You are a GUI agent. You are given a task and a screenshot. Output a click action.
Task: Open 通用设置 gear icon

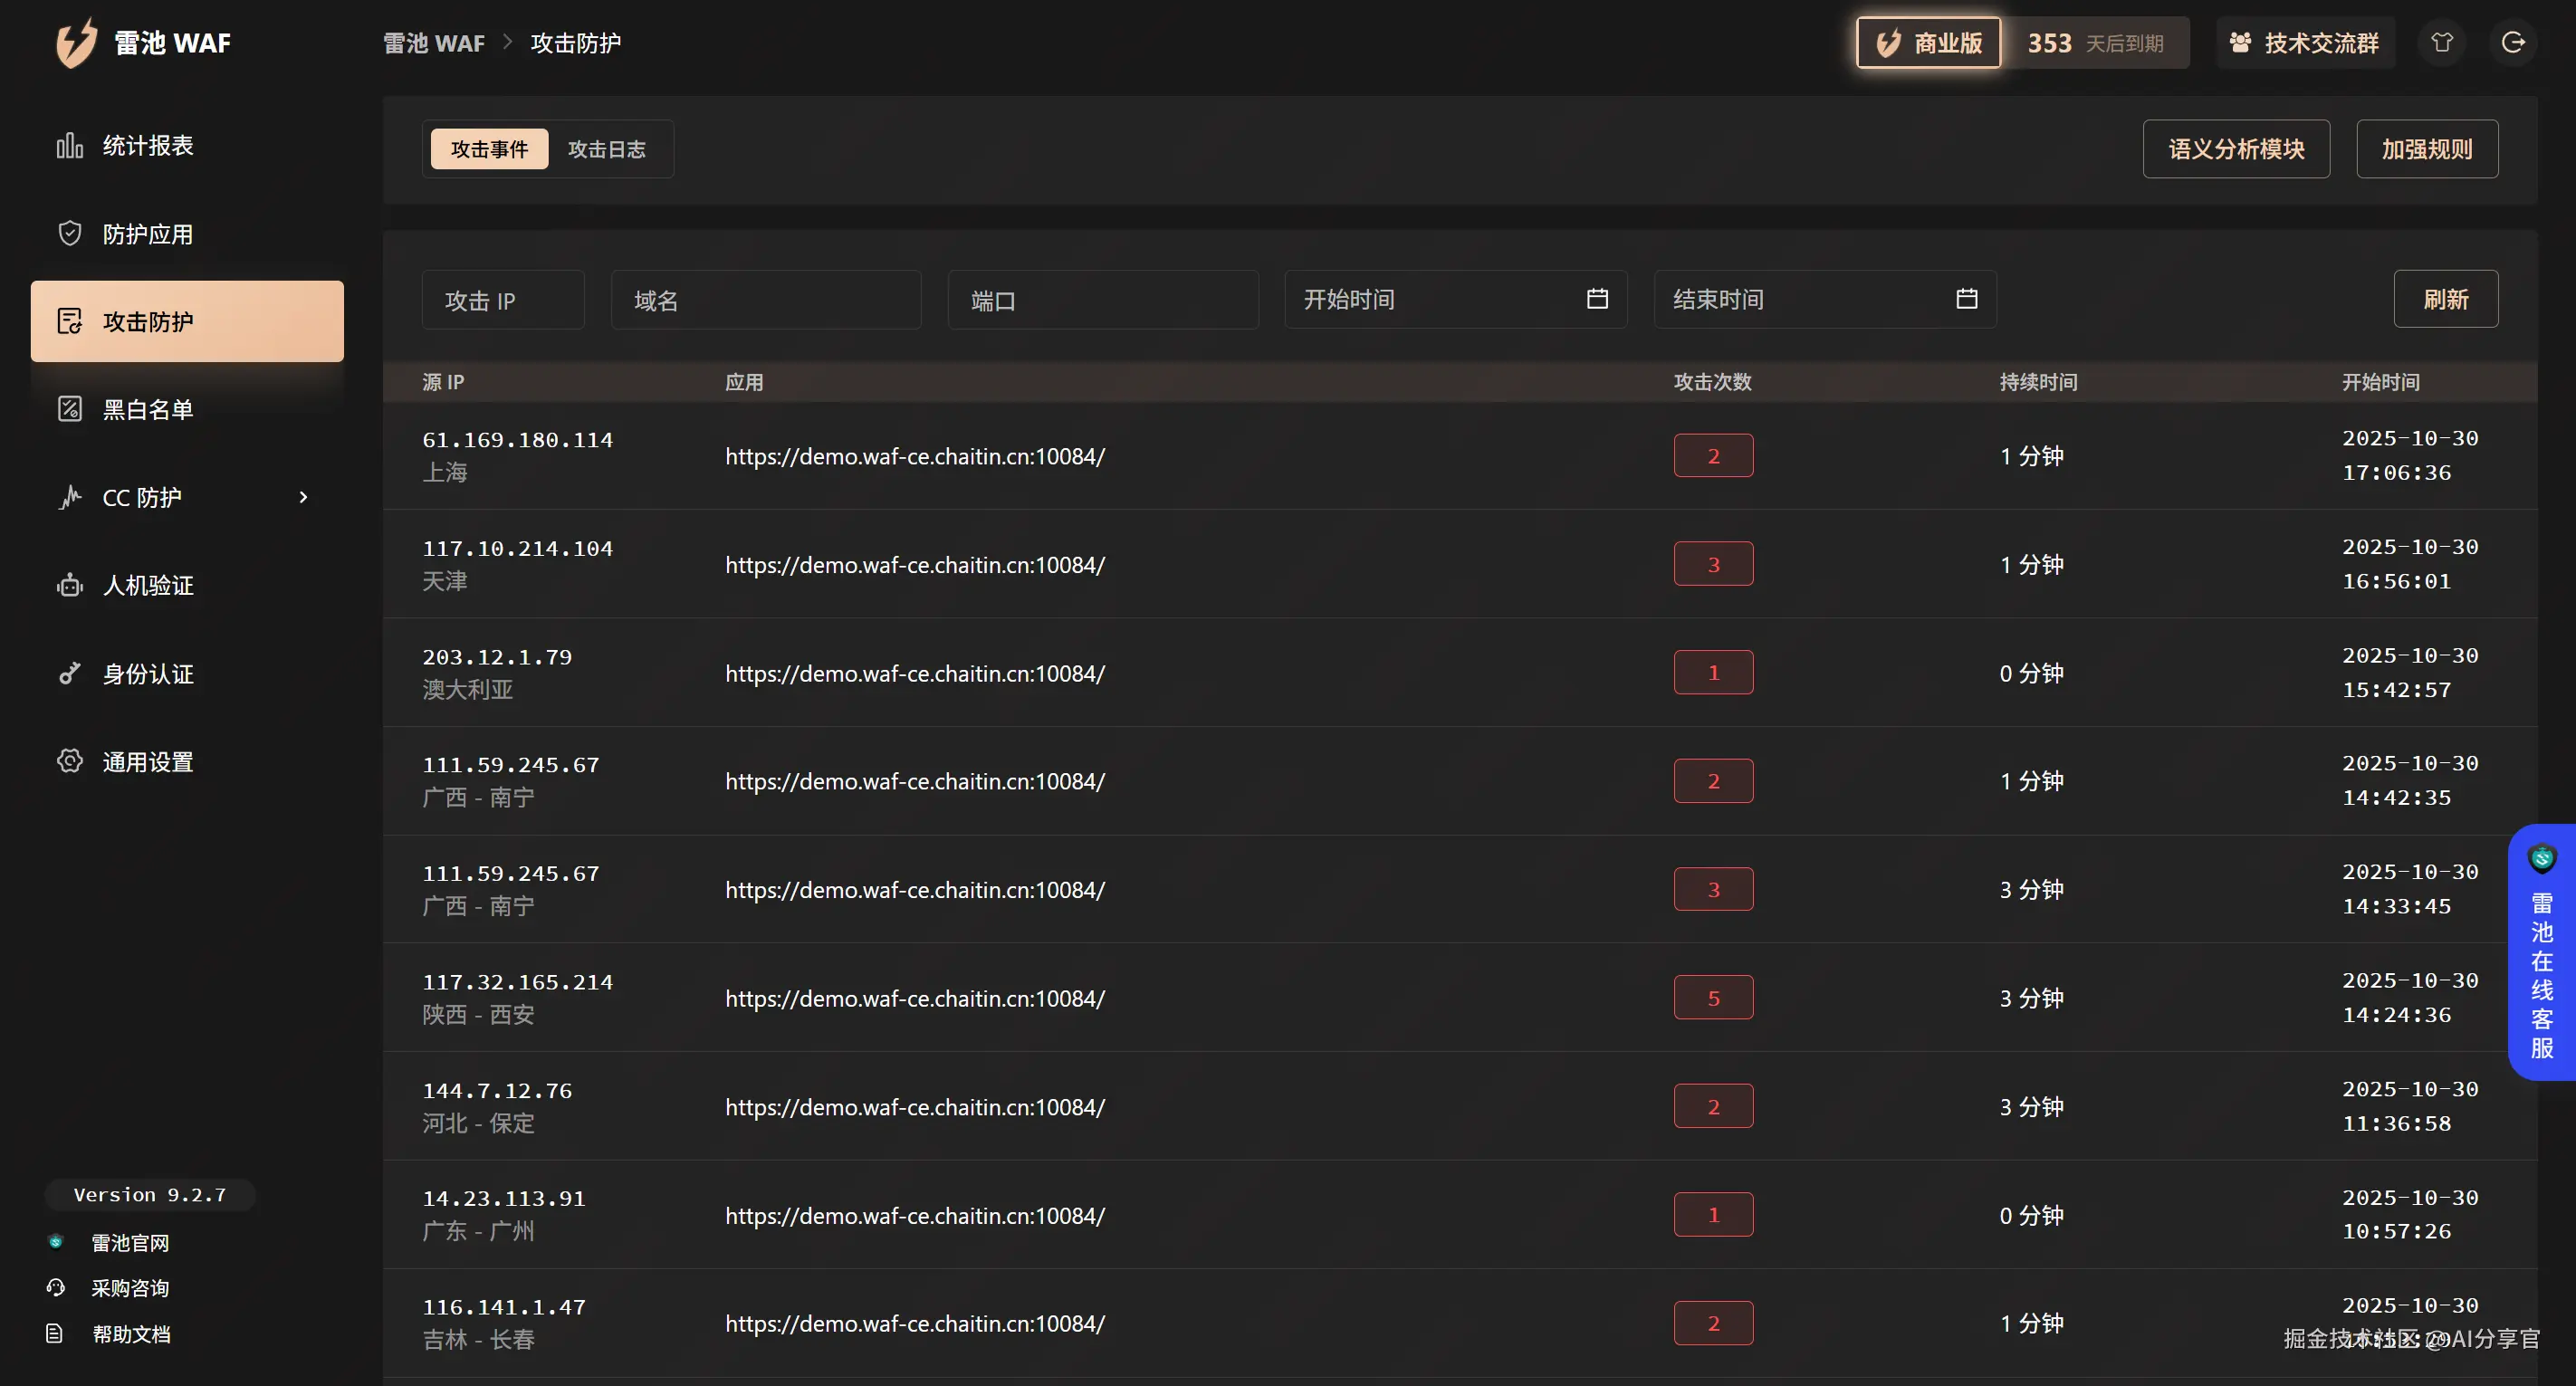(69, 761)
